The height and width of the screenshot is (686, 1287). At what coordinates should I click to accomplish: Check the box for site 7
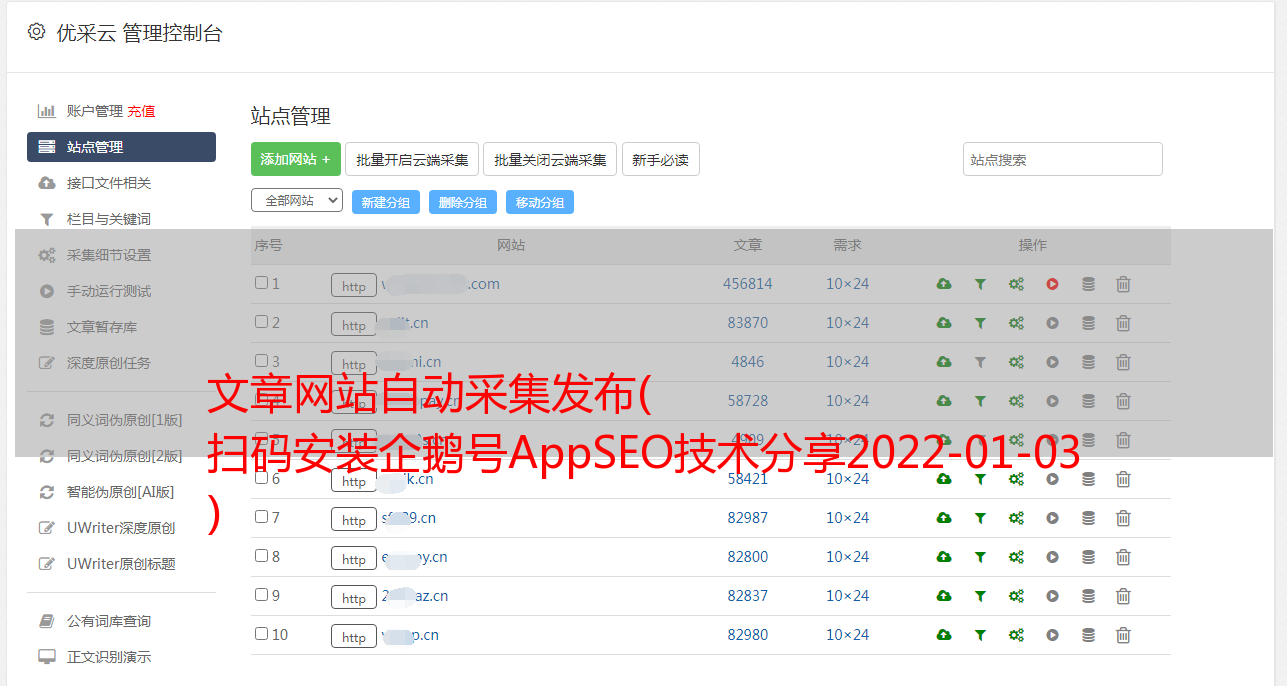click(261, 517)
